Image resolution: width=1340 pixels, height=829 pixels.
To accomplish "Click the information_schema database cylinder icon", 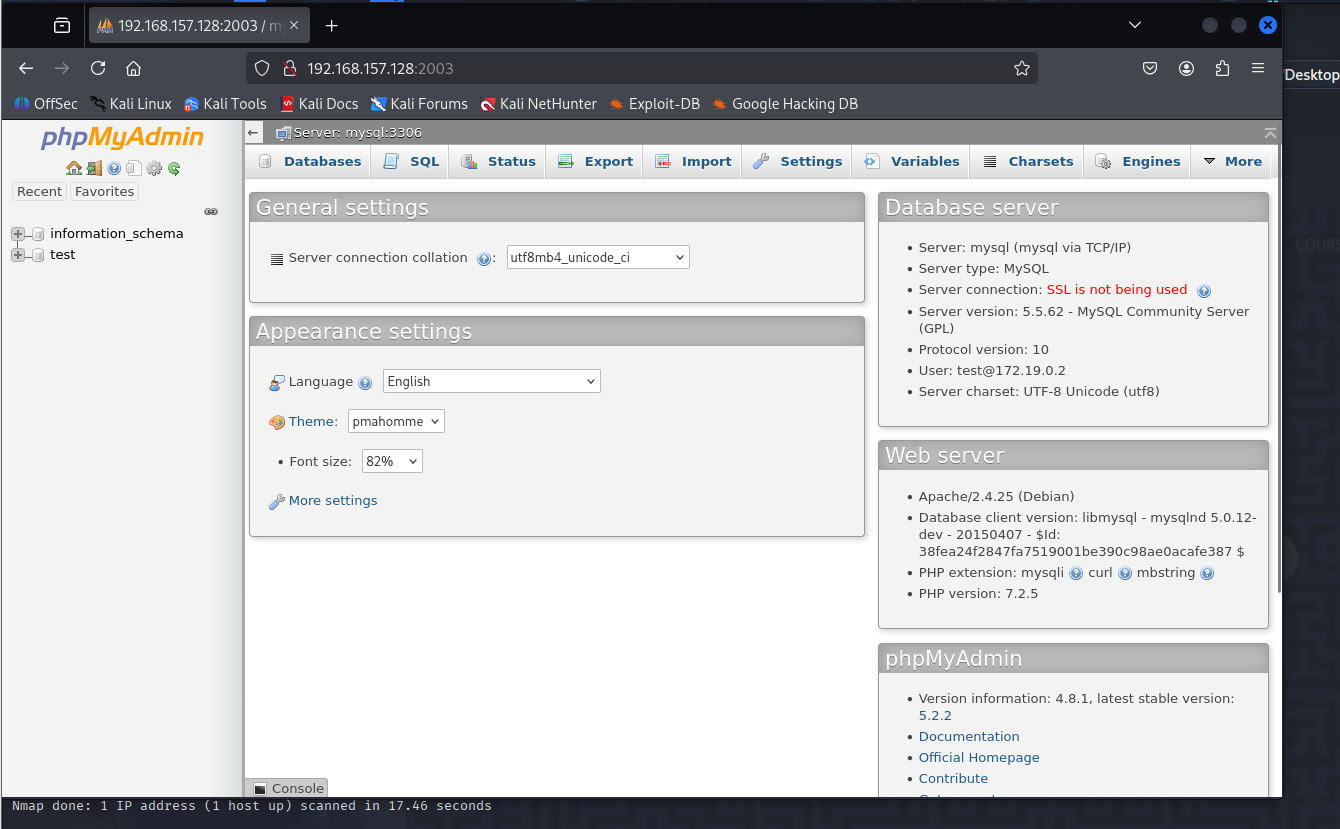I will (38, 234).
